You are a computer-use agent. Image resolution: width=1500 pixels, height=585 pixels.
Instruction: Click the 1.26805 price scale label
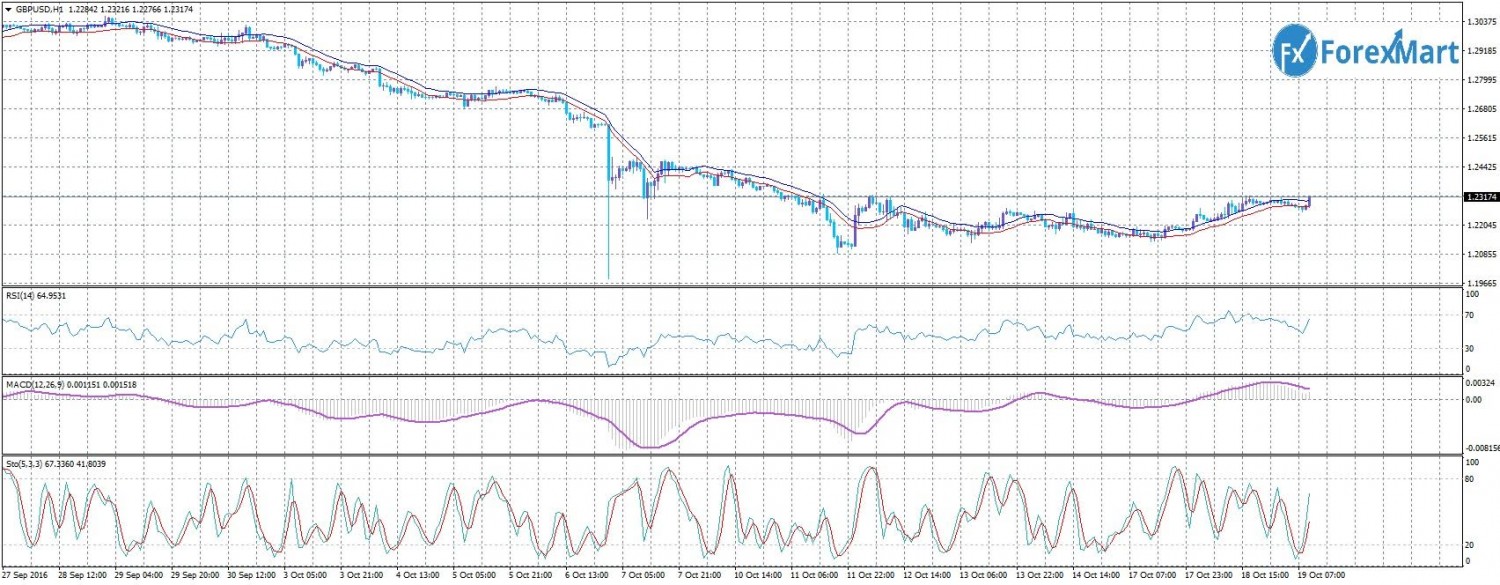click(1479, 109)
